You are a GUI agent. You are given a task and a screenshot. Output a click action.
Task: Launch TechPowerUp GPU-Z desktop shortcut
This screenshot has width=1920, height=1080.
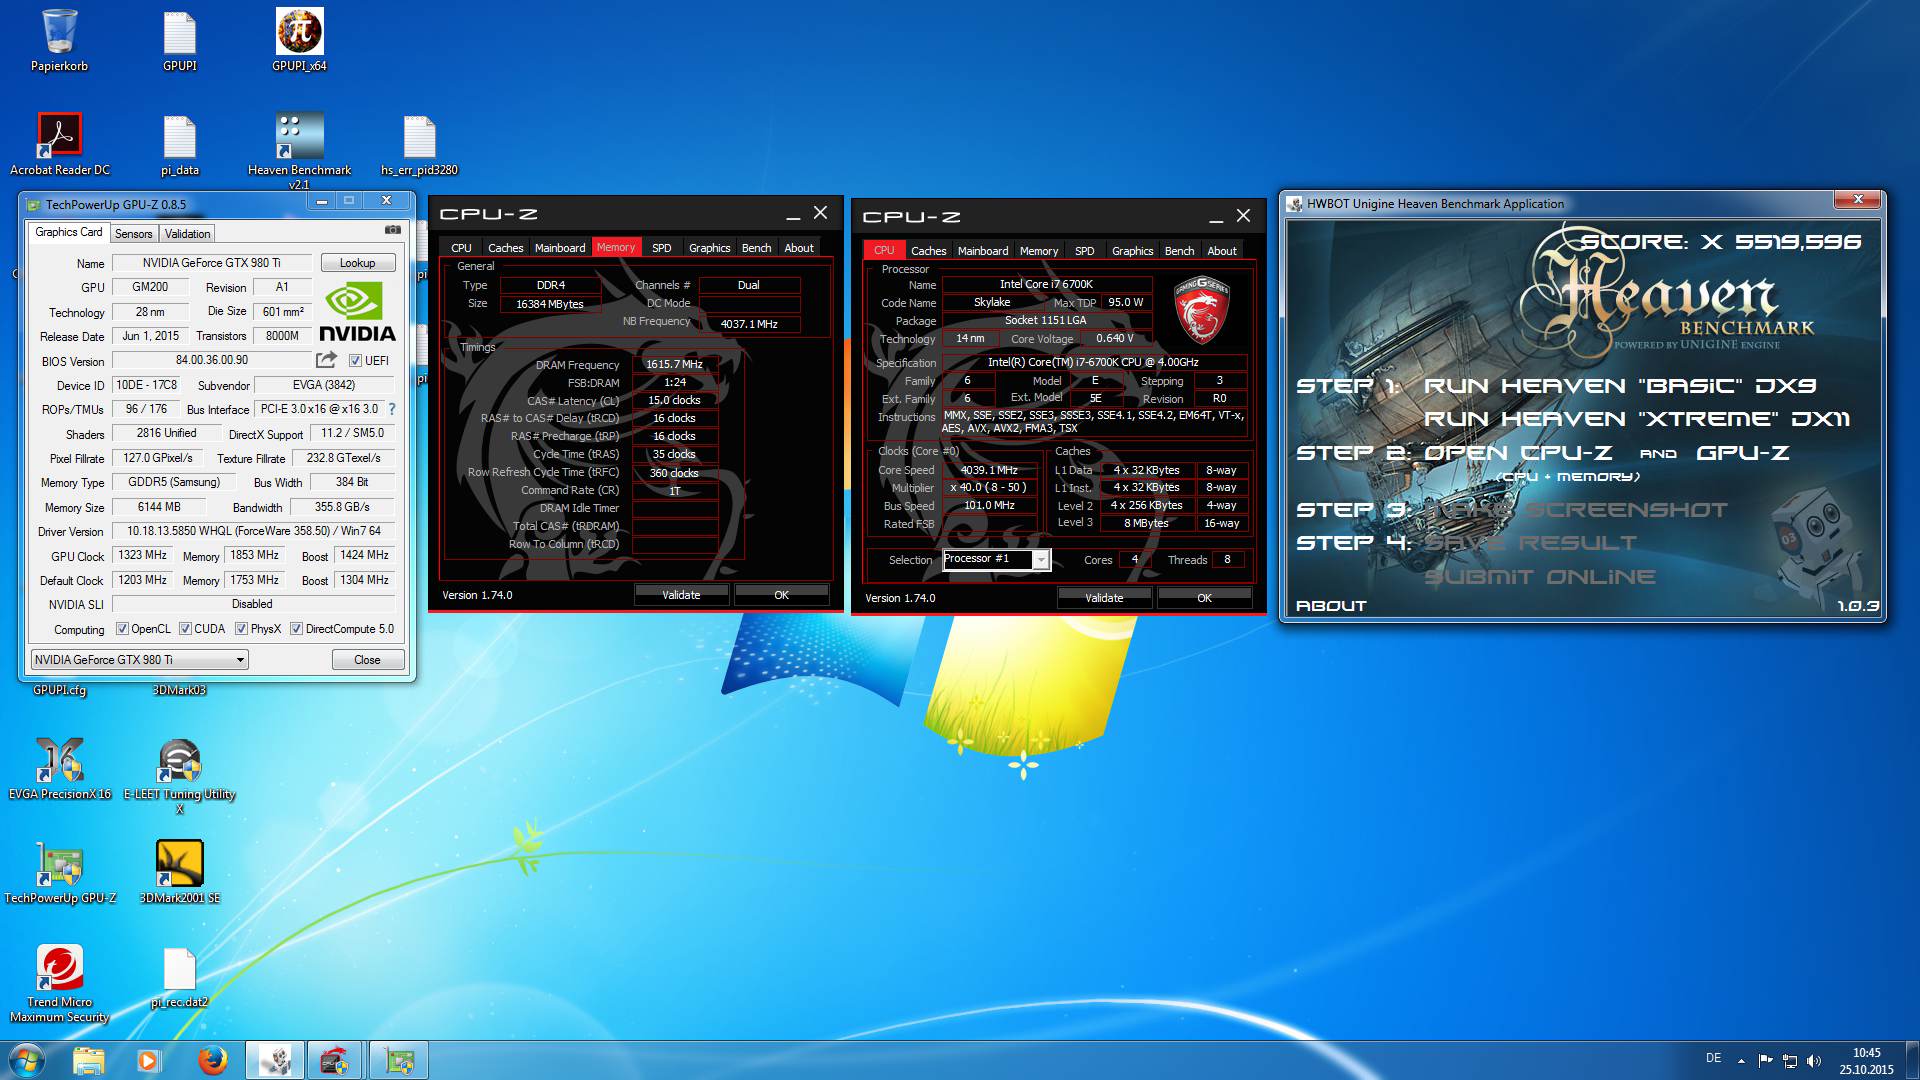coord(59,872)
